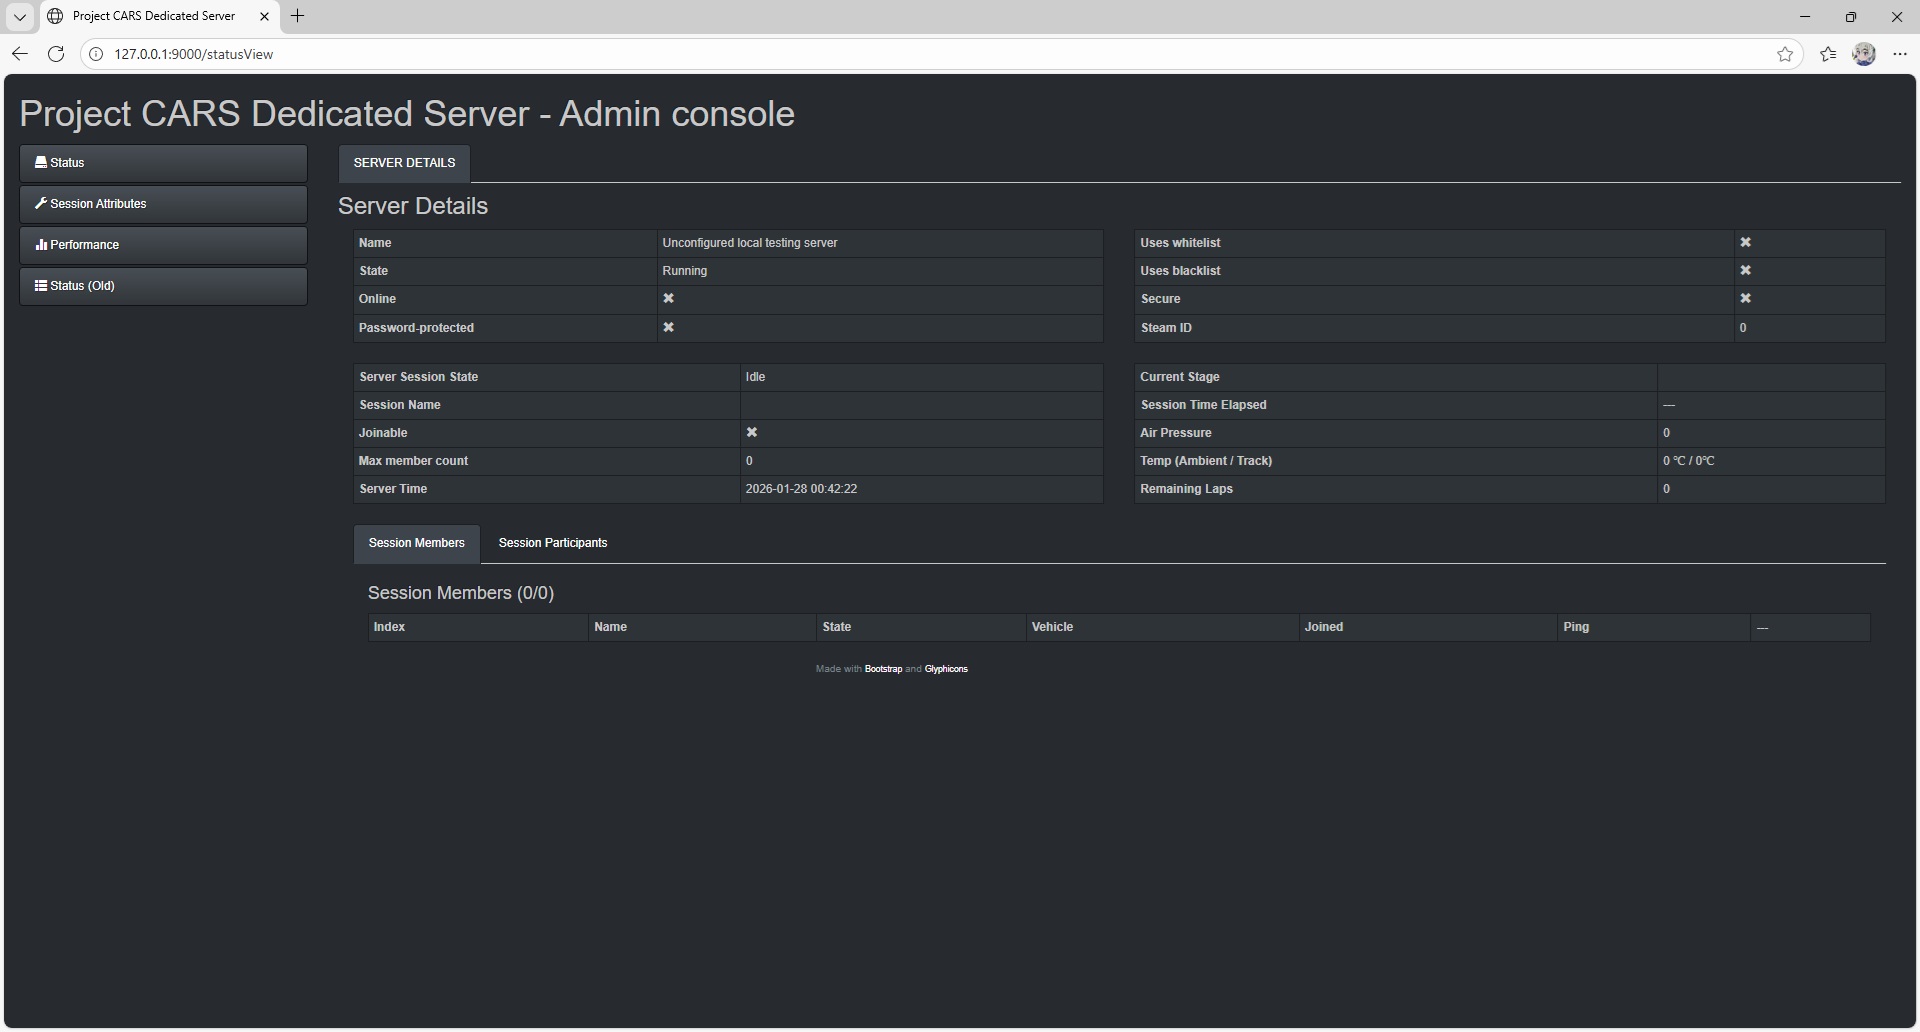
Task: Click the Password-protected cross icon
Action: click(669, 327)
